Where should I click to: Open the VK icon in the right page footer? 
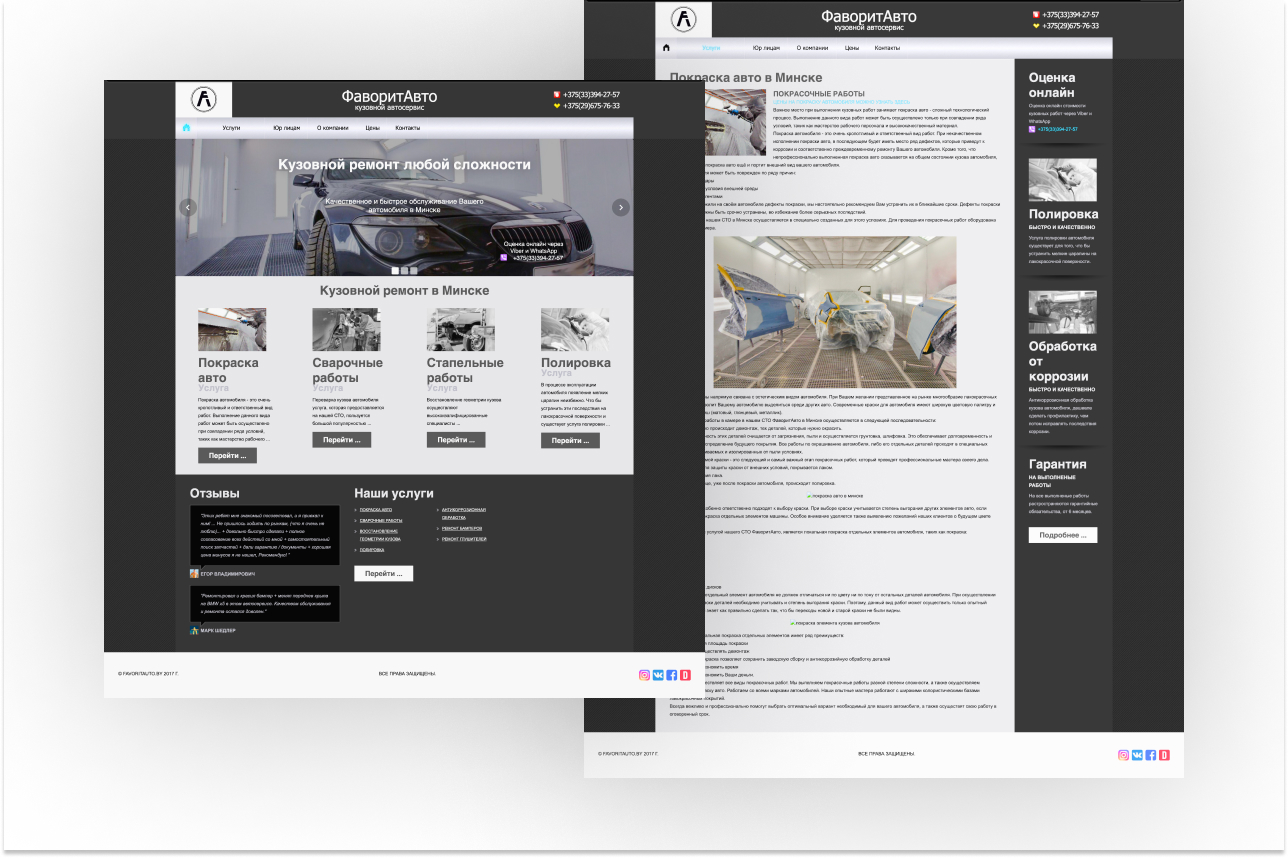(1137, 755)
